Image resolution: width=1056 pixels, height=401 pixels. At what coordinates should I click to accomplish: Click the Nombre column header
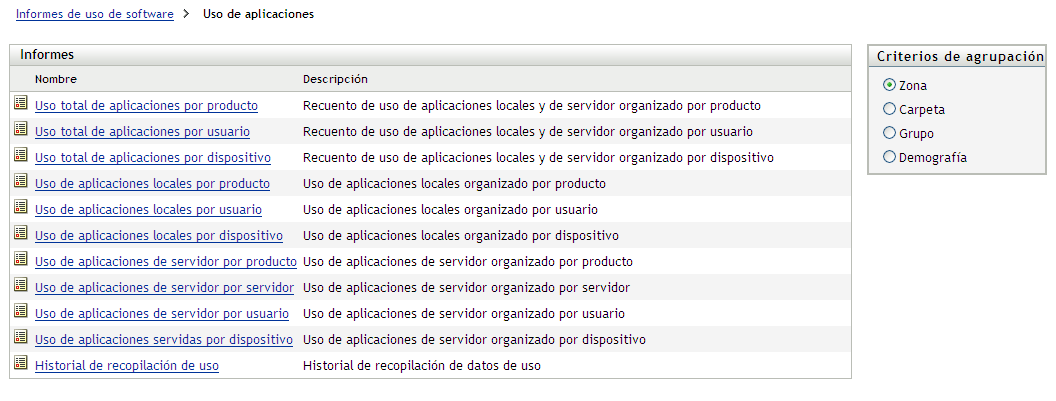pos(56,79)
